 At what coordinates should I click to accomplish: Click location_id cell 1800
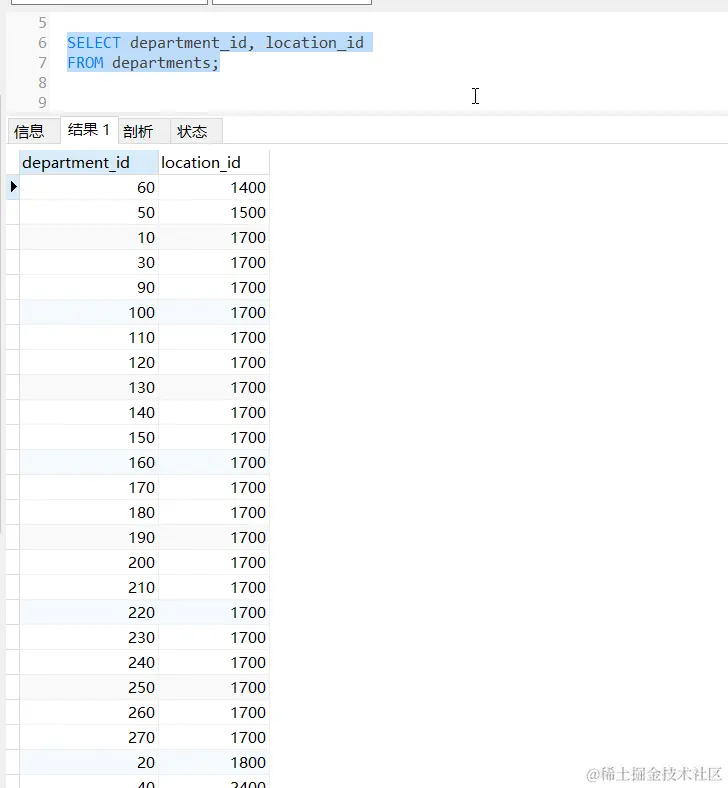coord(214,762)
